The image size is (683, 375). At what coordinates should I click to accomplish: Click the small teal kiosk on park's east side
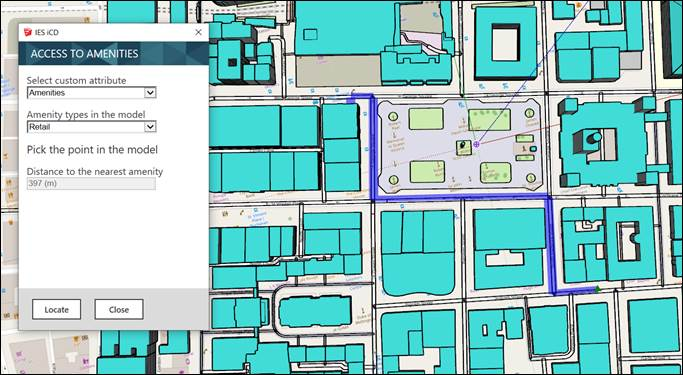(x=533, y=149)
